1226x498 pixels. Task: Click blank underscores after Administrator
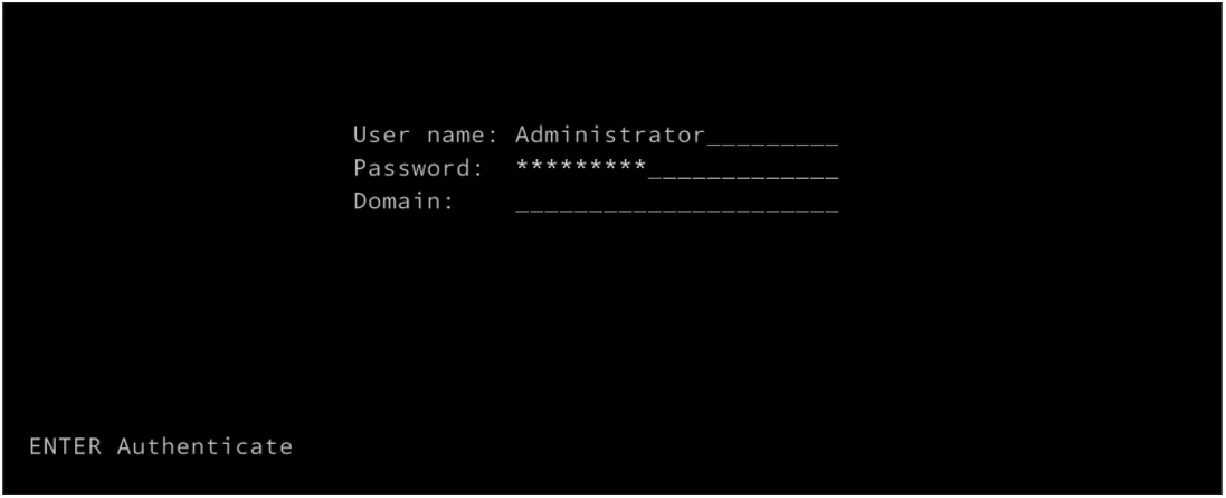pyautogui.click(x=772, y=140)
